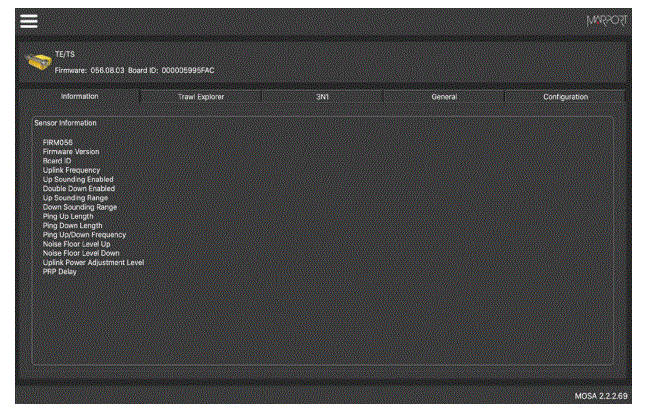Click the MOSA 2.2.2.69 version label
Screen dimensions: 645x410
point(601,396)
